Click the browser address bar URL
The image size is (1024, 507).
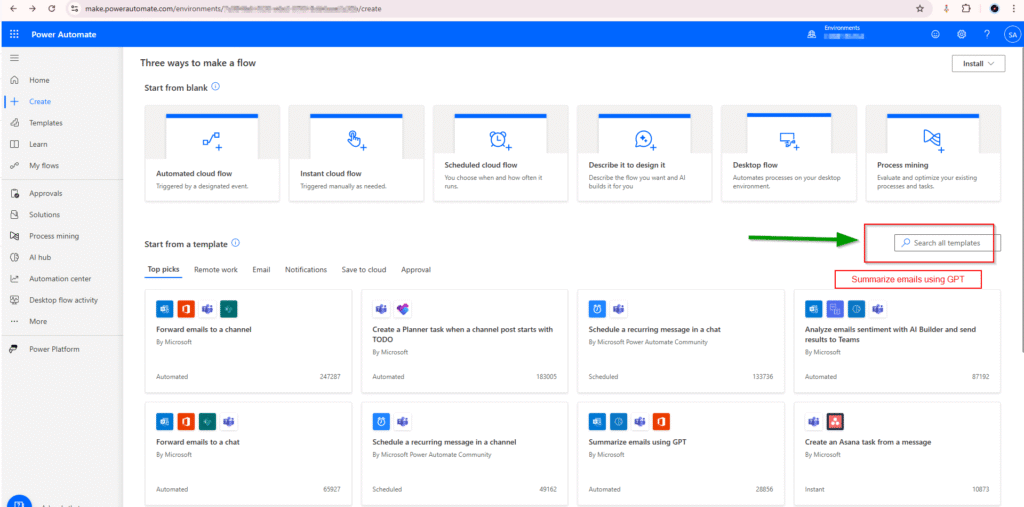[233, 9]
